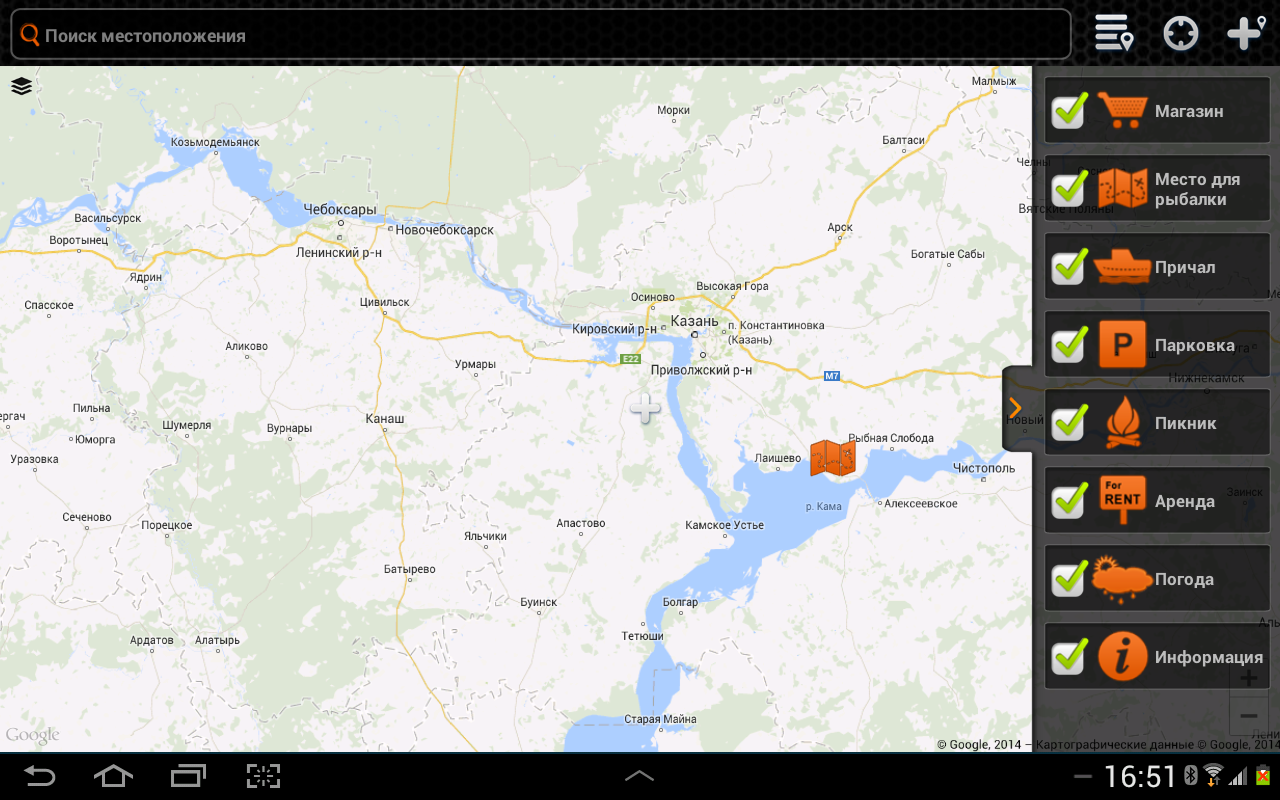
Task: Tap Арск label on map
Action: pyautogui.click(x=840, y=227)
